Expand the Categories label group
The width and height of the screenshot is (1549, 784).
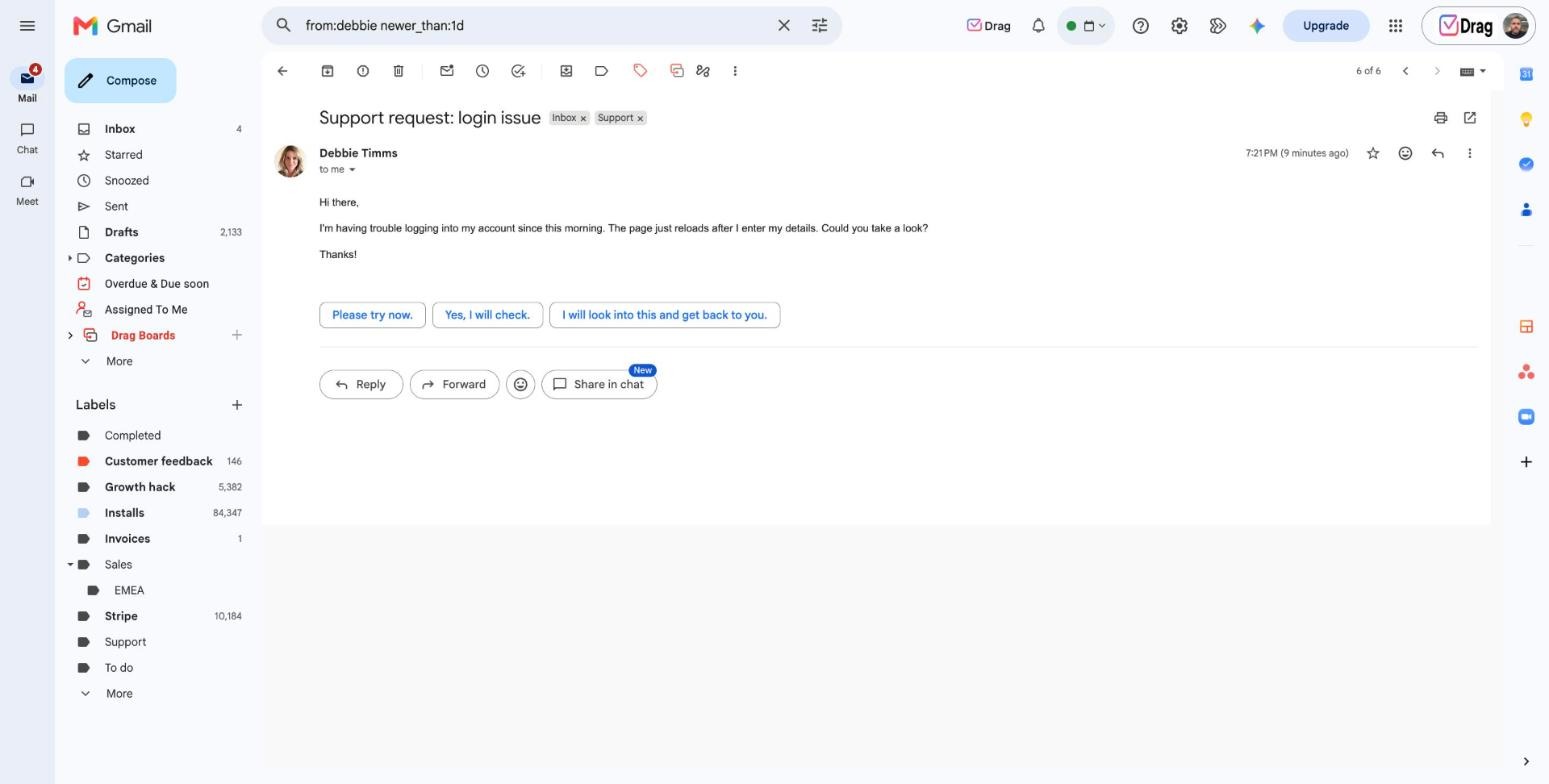click(70, 258)
